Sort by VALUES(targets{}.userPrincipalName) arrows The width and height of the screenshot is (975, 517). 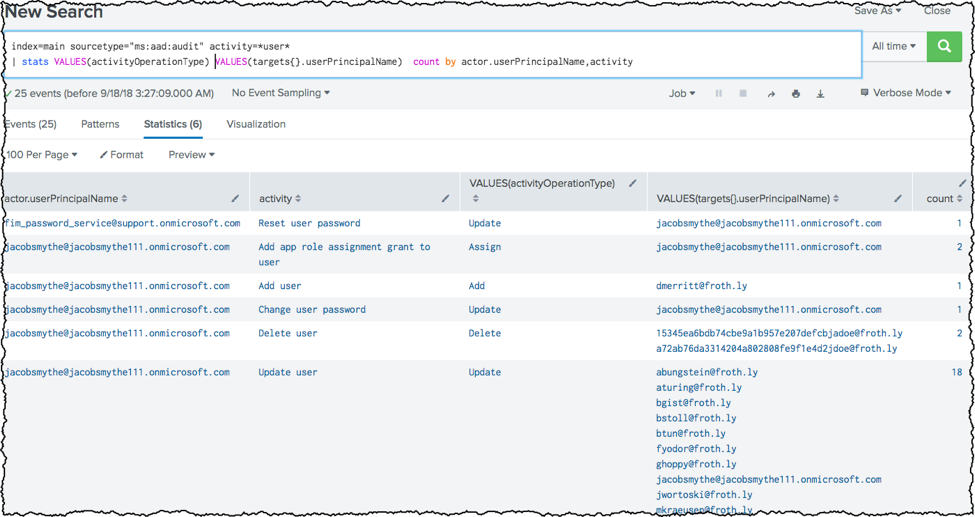836,198
